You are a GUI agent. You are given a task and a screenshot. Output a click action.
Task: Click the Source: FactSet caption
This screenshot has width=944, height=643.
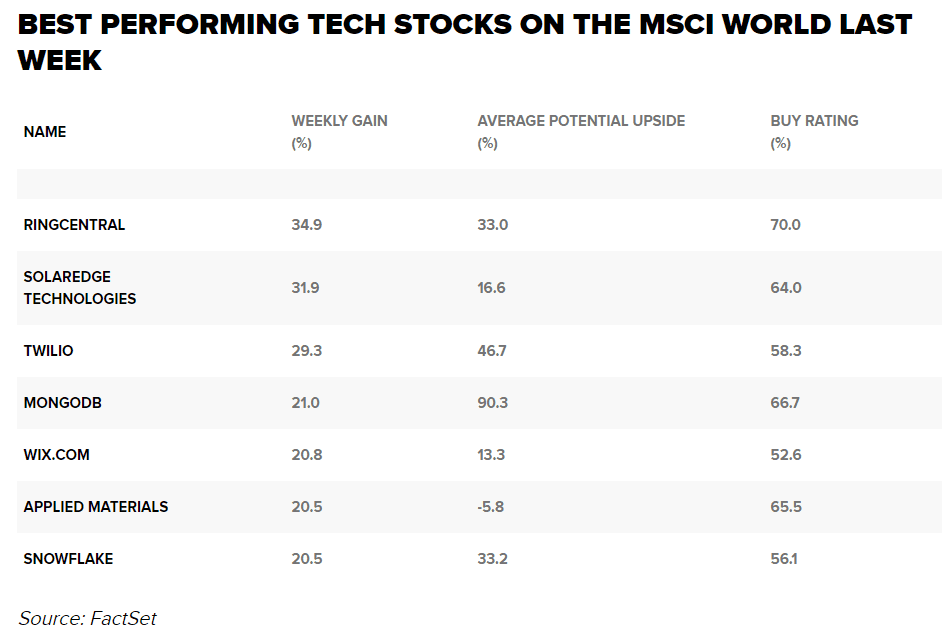click(88, 618)
